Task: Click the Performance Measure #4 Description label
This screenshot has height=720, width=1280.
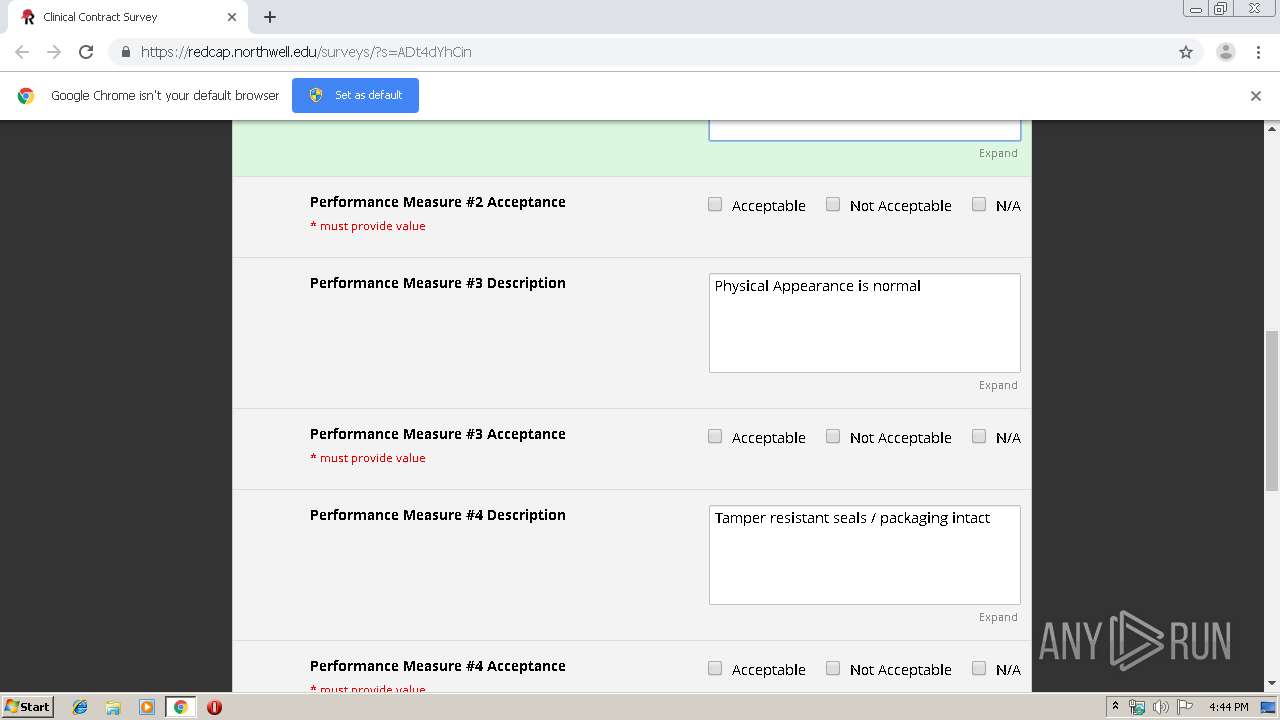Action: (438, 515)
